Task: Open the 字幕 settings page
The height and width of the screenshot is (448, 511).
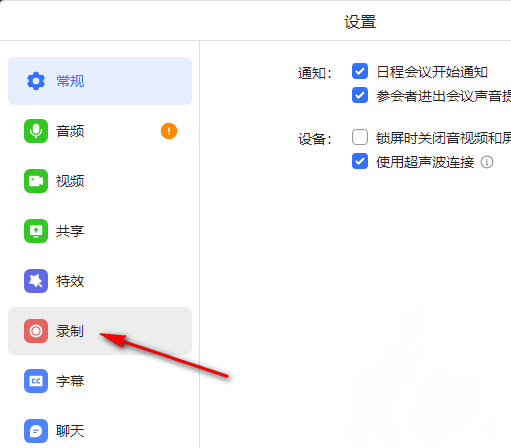Action: coord(100,381)
